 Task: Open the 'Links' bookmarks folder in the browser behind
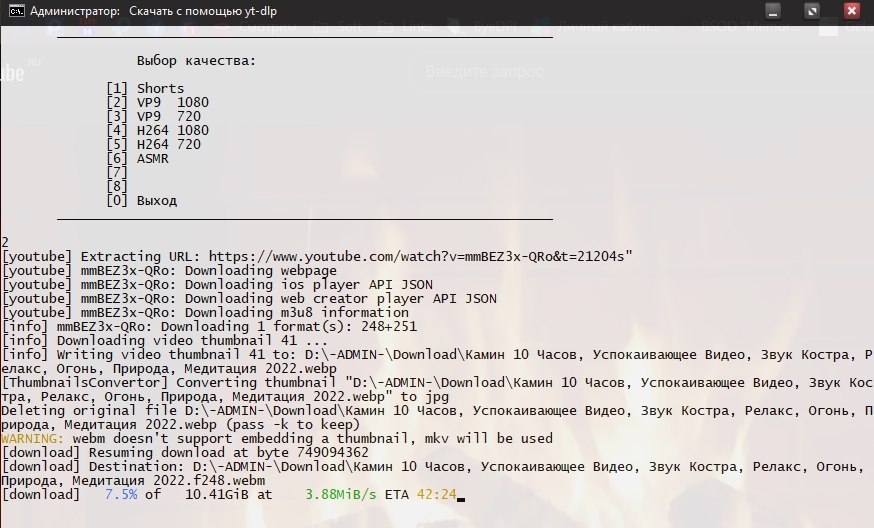coord(405,26)
